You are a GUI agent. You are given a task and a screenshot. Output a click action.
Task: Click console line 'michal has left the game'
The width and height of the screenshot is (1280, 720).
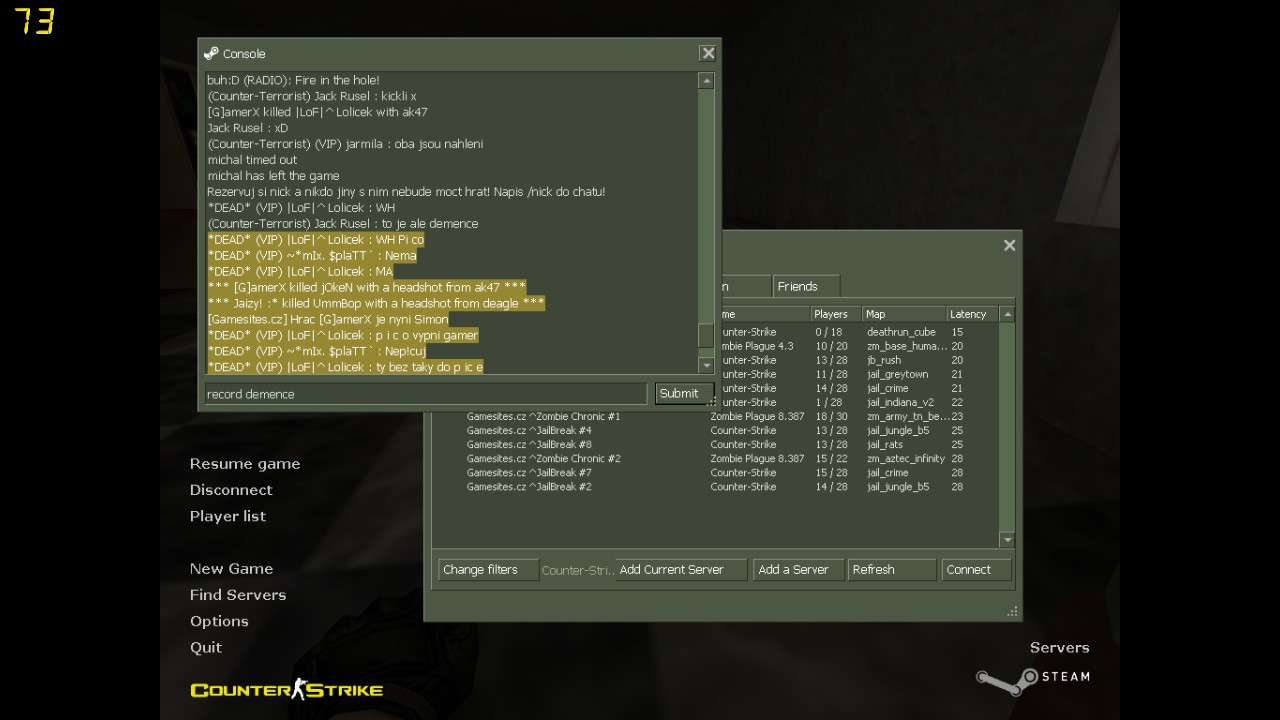pos(273,176)
